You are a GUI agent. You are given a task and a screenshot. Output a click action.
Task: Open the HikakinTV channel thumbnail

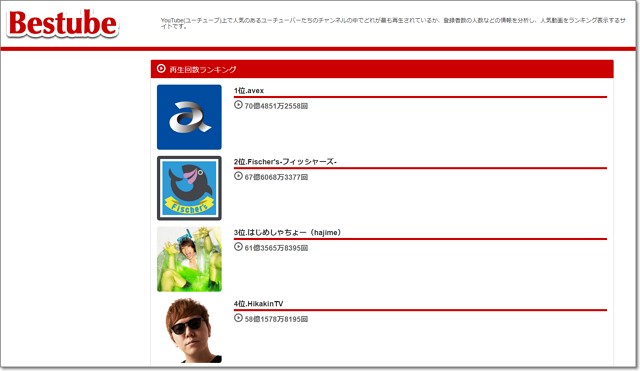point(189,330)
